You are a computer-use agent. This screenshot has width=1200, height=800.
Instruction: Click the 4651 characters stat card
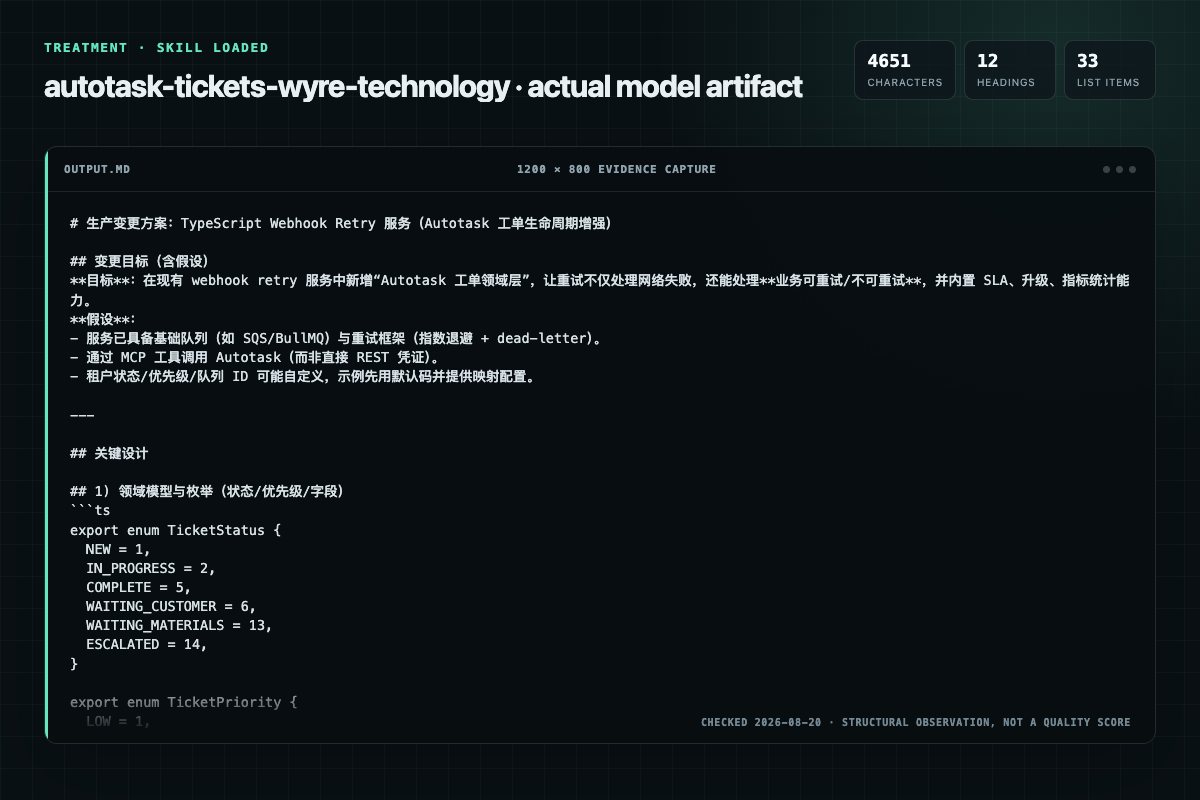(x=905, y=70)
